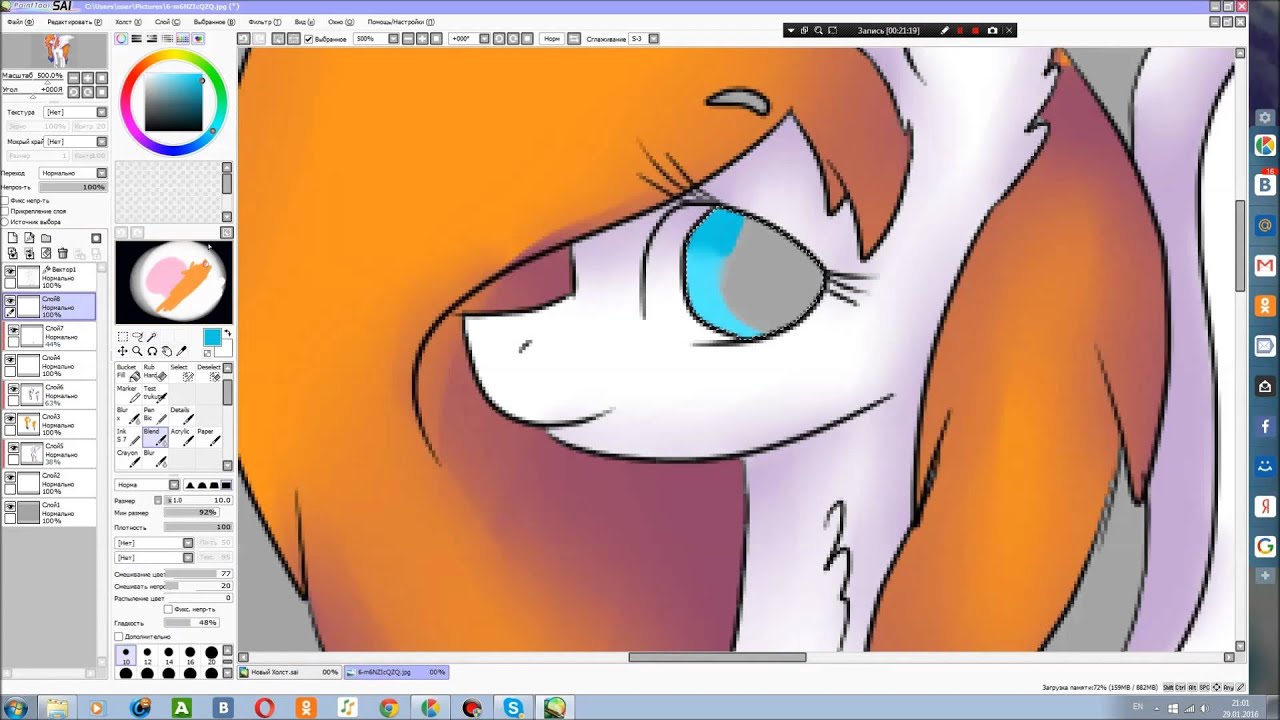
Task: Open the Холст menu
Action: pyautogui.click(x=126, y=21)
